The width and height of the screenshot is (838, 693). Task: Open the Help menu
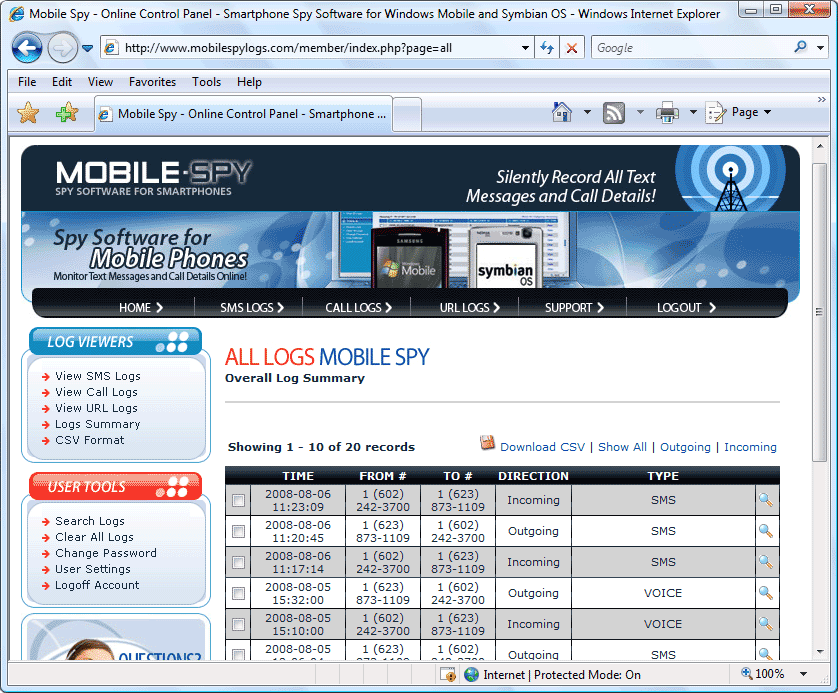click(249, 82)
